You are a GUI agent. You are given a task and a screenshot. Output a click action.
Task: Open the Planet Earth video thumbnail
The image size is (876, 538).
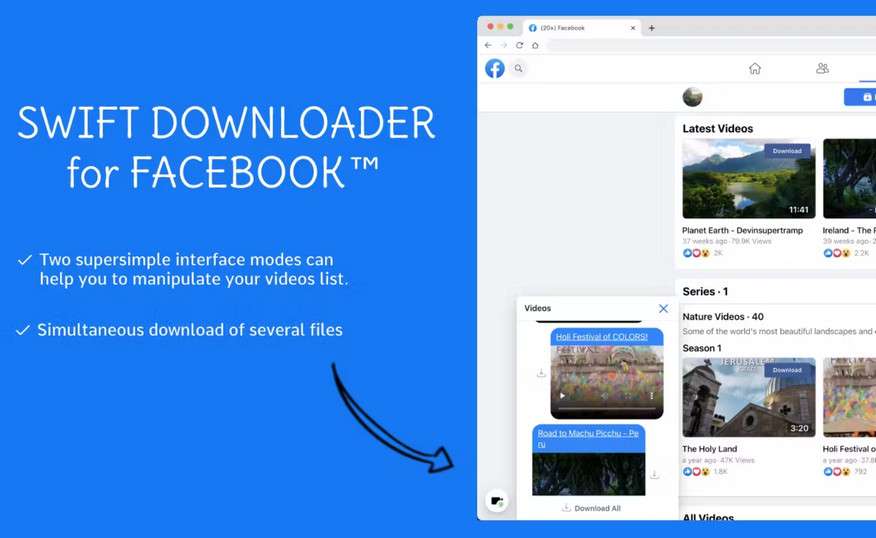(x=749, y=179)
